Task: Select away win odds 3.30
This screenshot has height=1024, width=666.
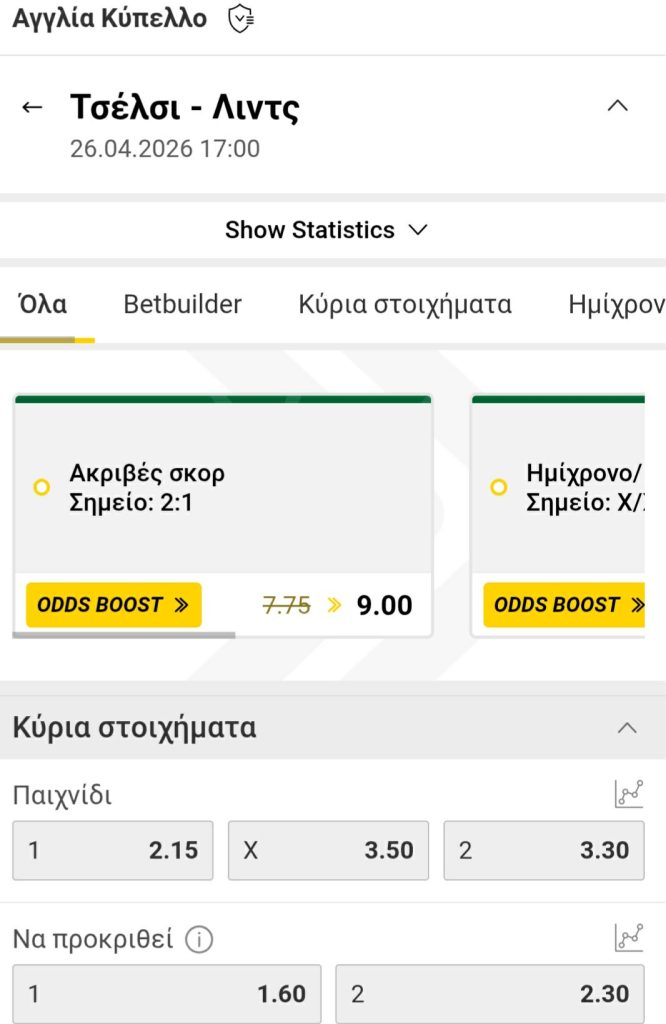Action: tap(543, 850)
